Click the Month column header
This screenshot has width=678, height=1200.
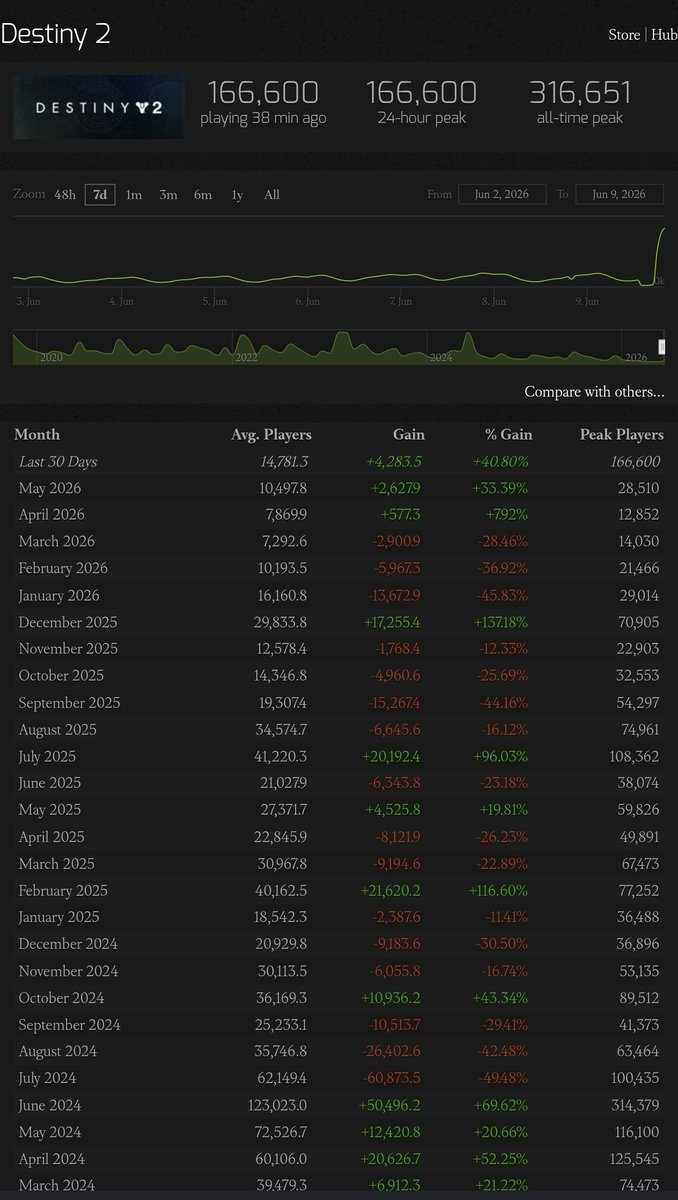(x=37, y=435)
